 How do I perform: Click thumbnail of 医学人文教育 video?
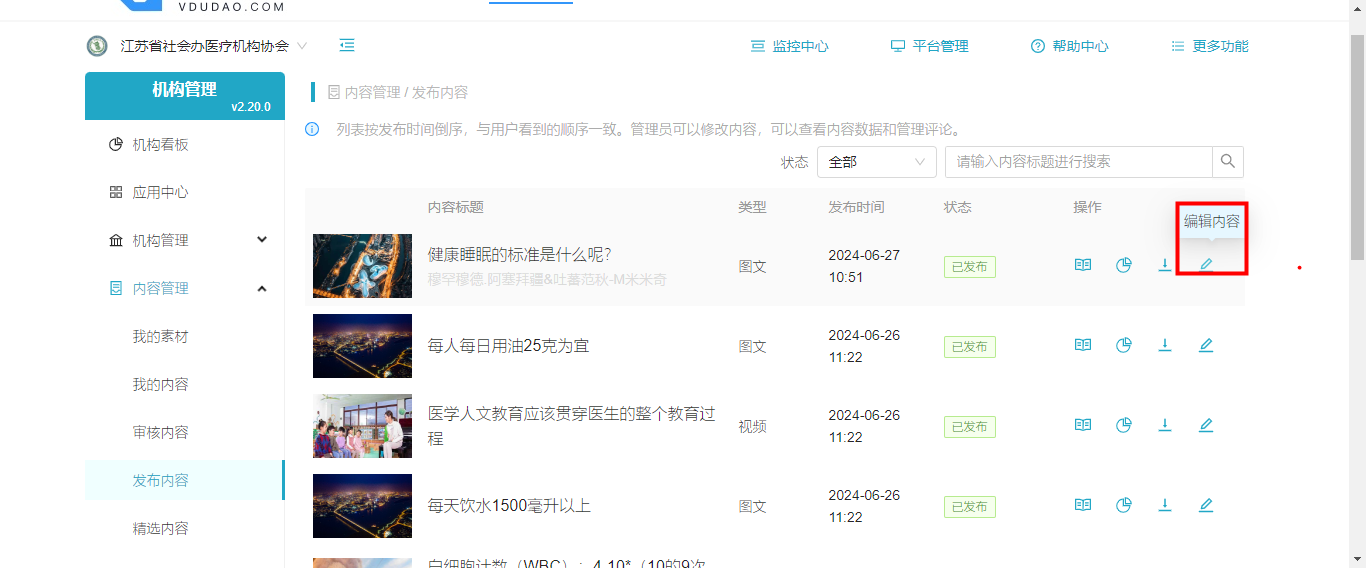(362, 426)
